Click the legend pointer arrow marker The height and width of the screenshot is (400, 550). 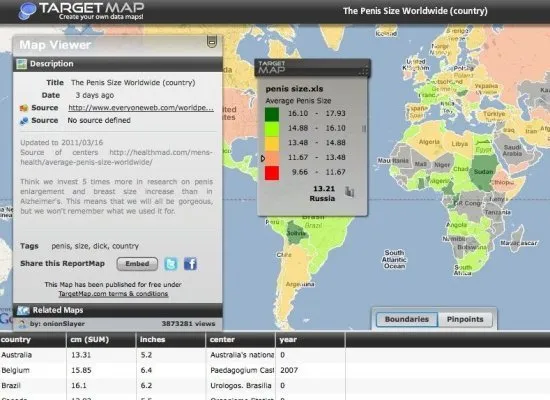pos(263,159)
